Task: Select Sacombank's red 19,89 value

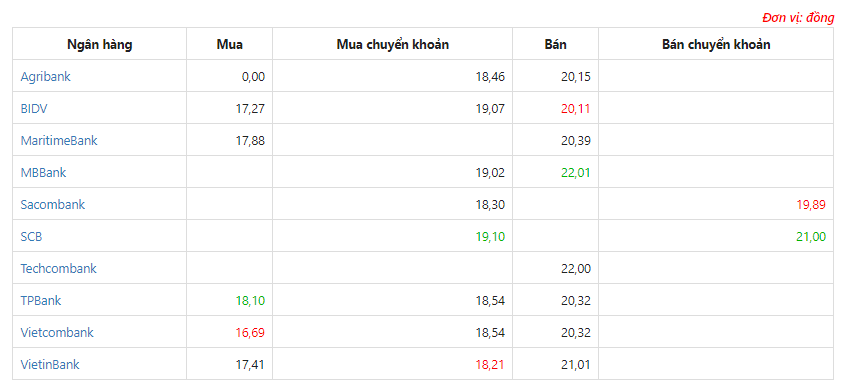Action: pyautogui.click(x=811, y=204)
